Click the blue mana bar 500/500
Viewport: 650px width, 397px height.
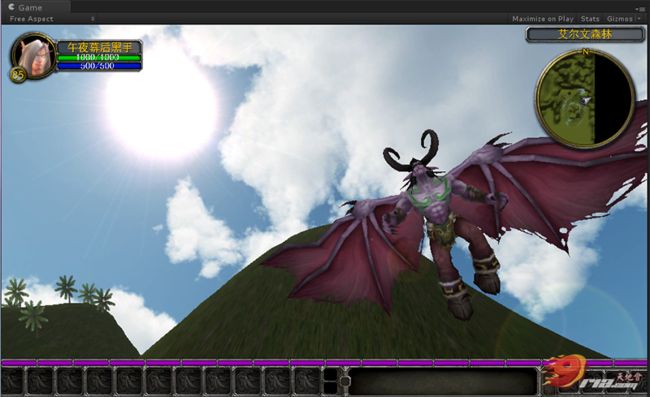pyautogui.click(x=99, y=66)
